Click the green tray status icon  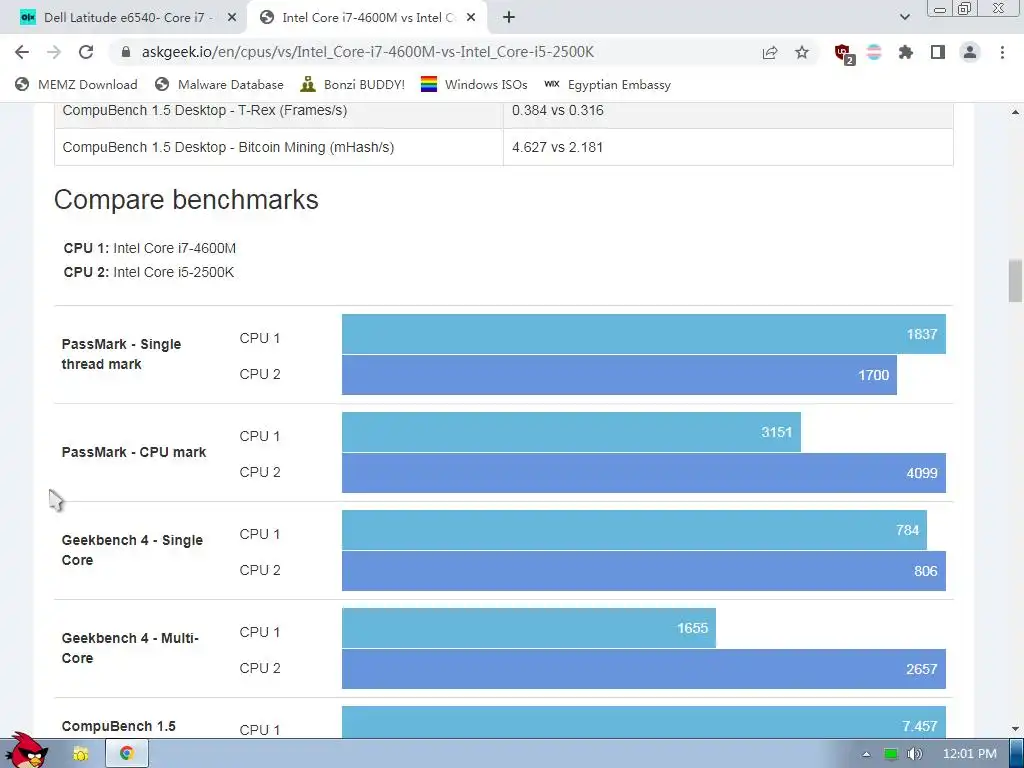(890, 754)
